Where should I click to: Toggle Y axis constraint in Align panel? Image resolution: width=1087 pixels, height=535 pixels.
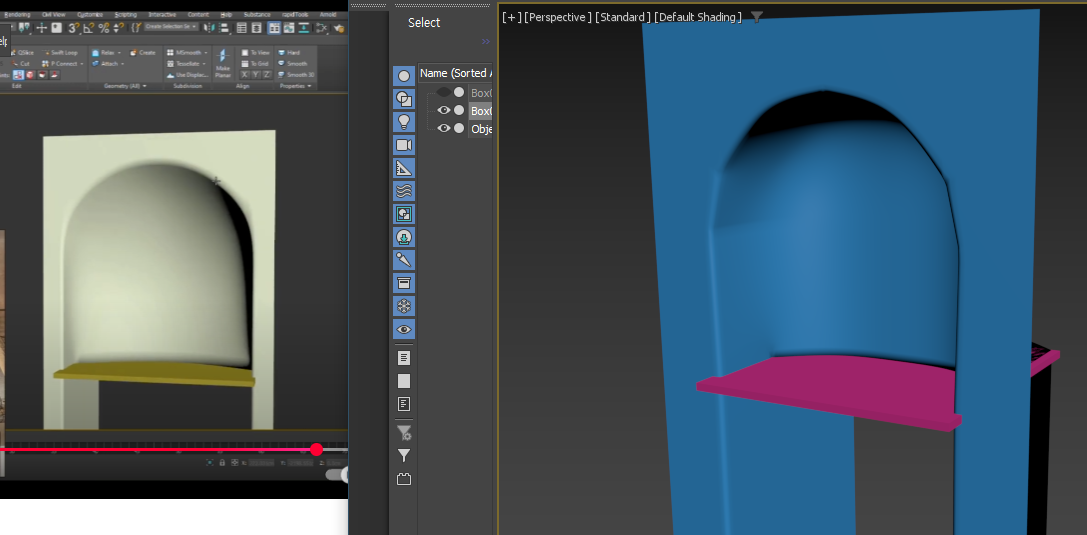coord(256,75)
